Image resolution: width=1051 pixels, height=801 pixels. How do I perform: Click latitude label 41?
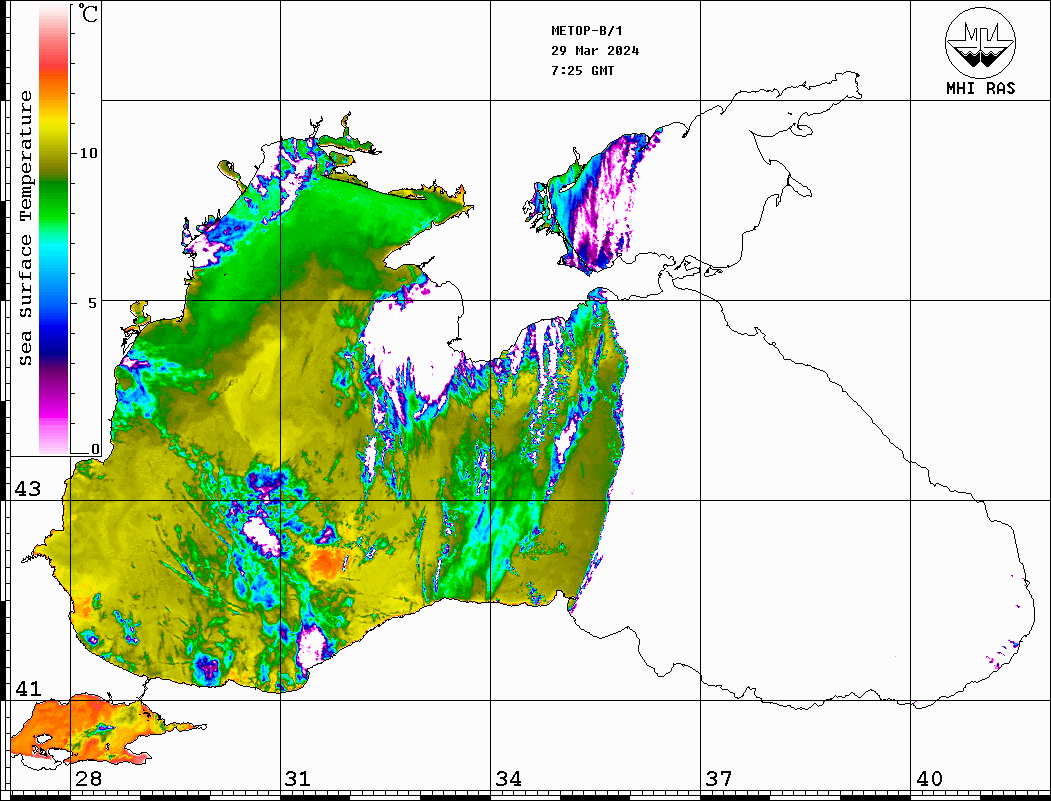(27, 689)
